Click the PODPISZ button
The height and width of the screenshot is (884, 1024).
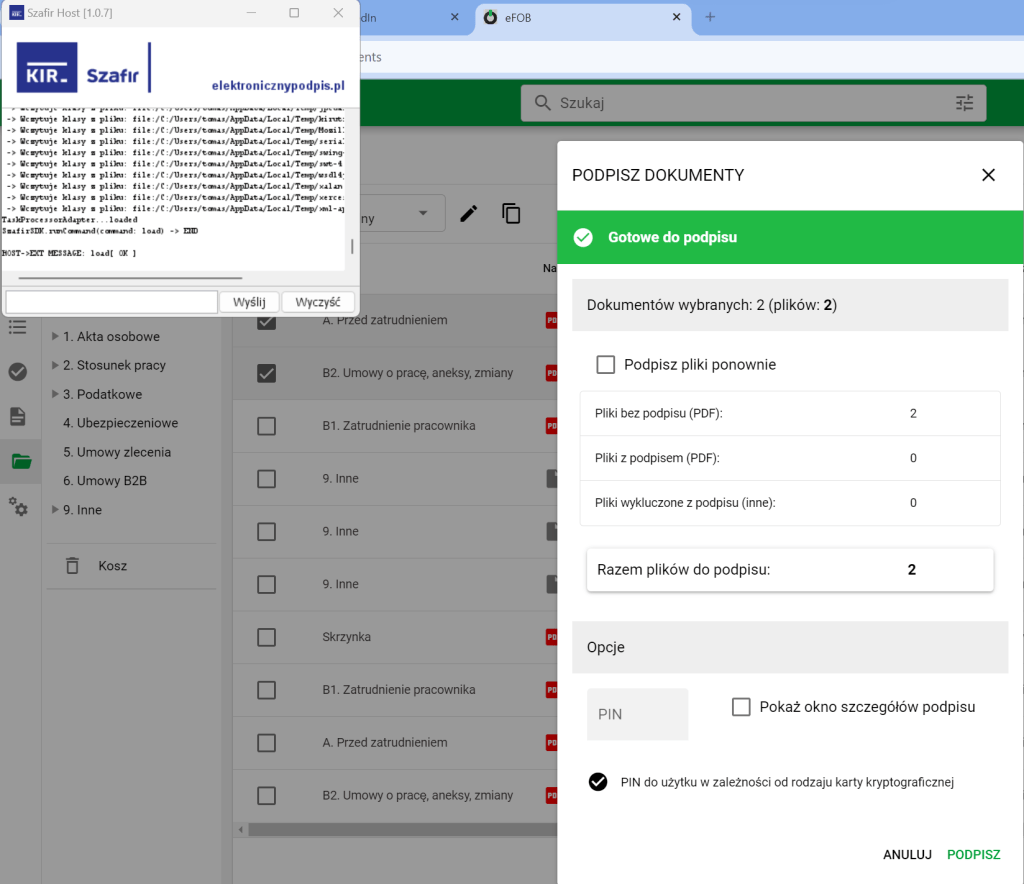[x=973, y=854]
